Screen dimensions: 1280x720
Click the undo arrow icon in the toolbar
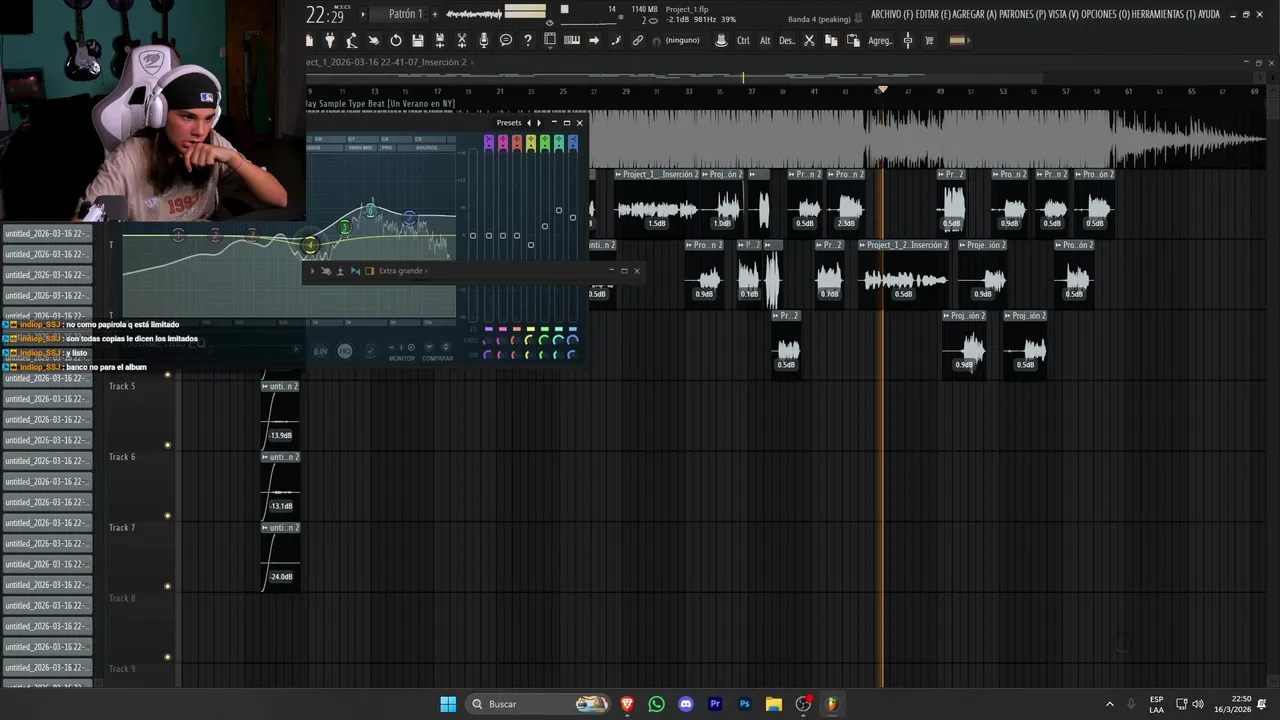point(396,40)
